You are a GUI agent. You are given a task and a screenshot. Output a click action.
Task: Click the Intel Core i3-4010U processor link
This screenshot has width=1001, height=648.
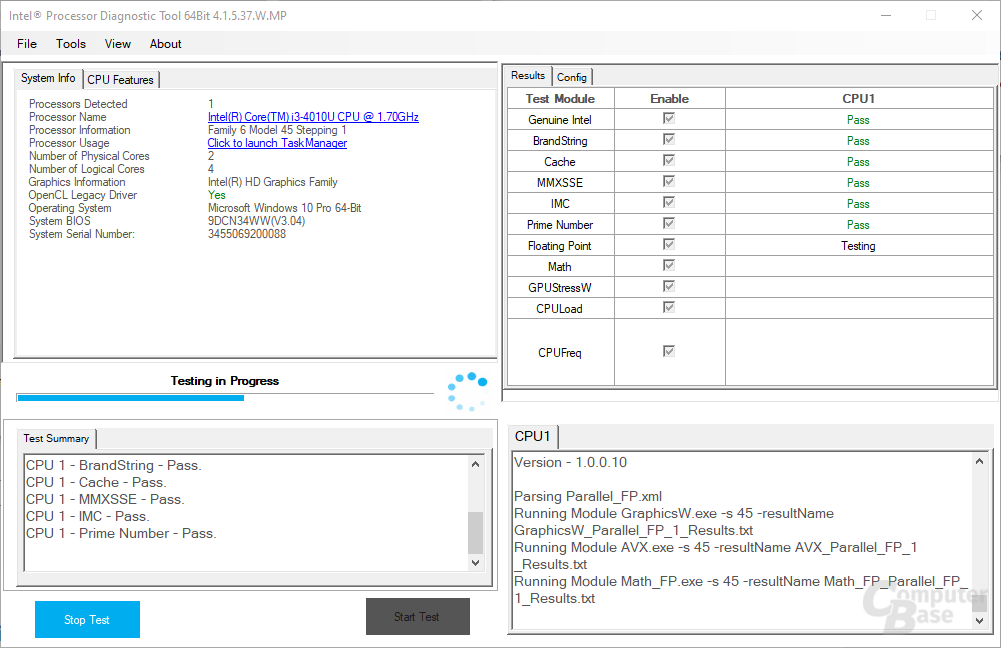point(313,116)
